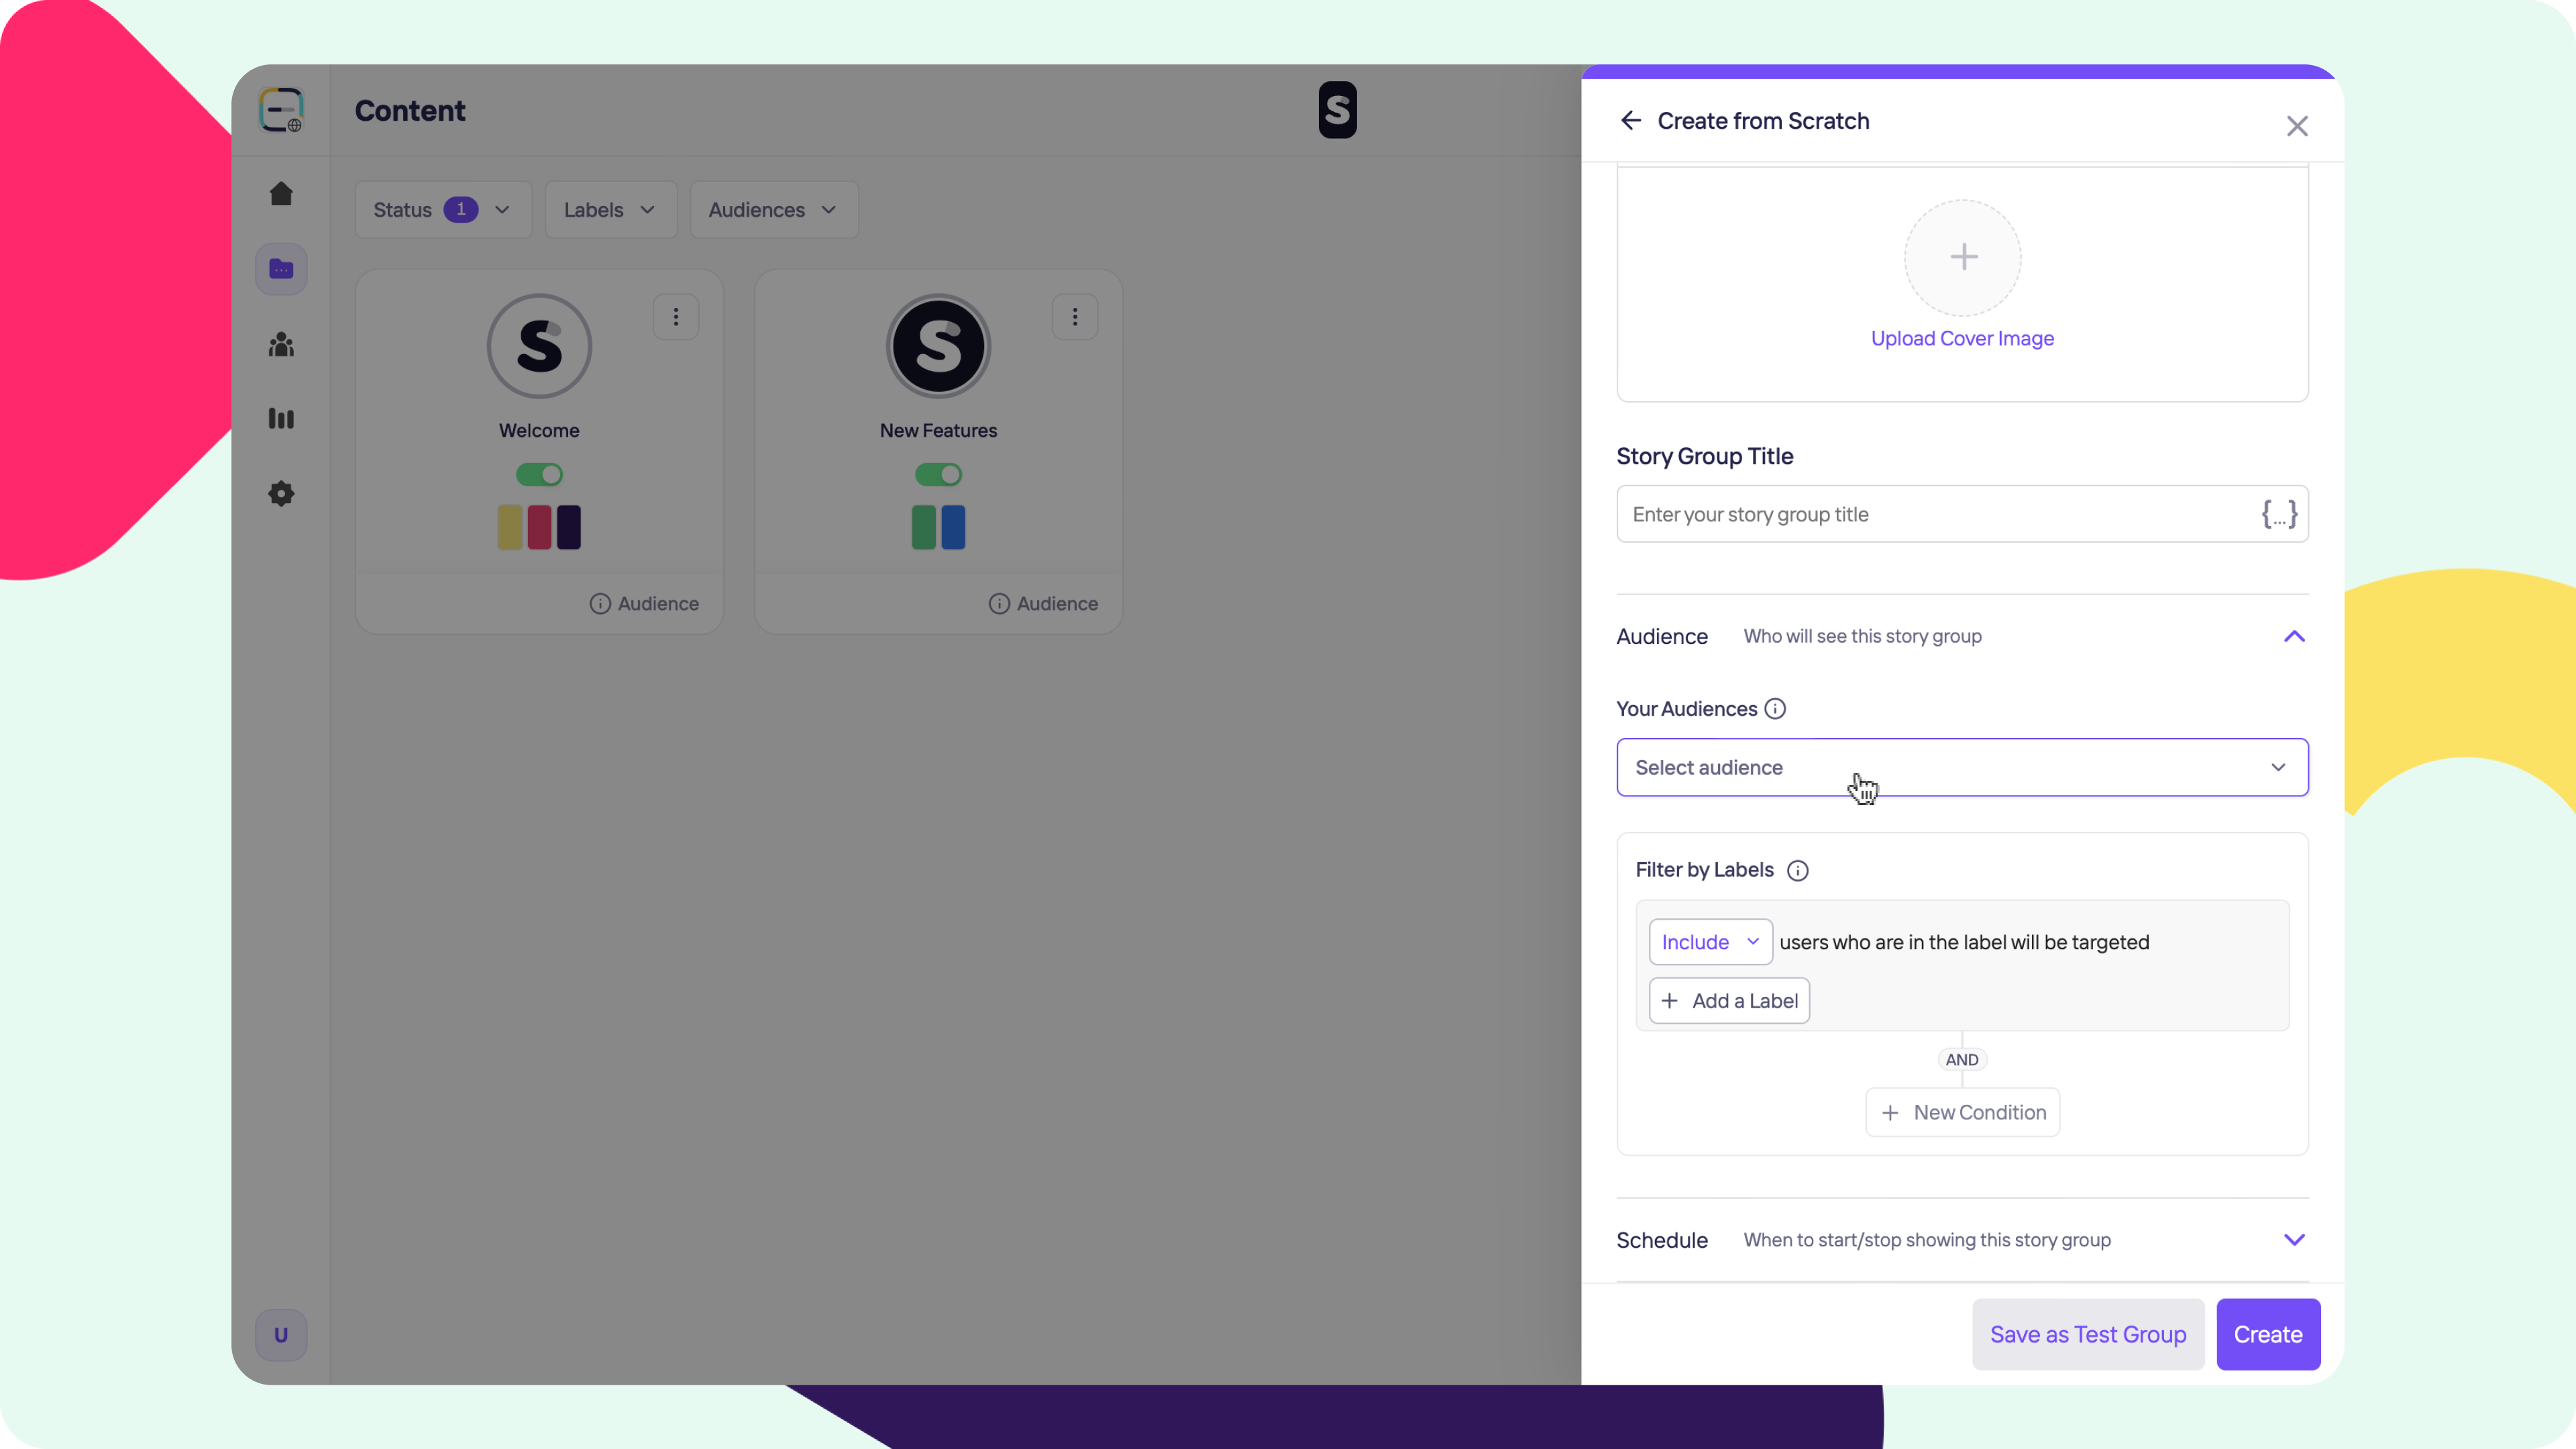2576x1449 pixels.
Task: Open the Users audience sidebar icon
Action: pos(281,345)
